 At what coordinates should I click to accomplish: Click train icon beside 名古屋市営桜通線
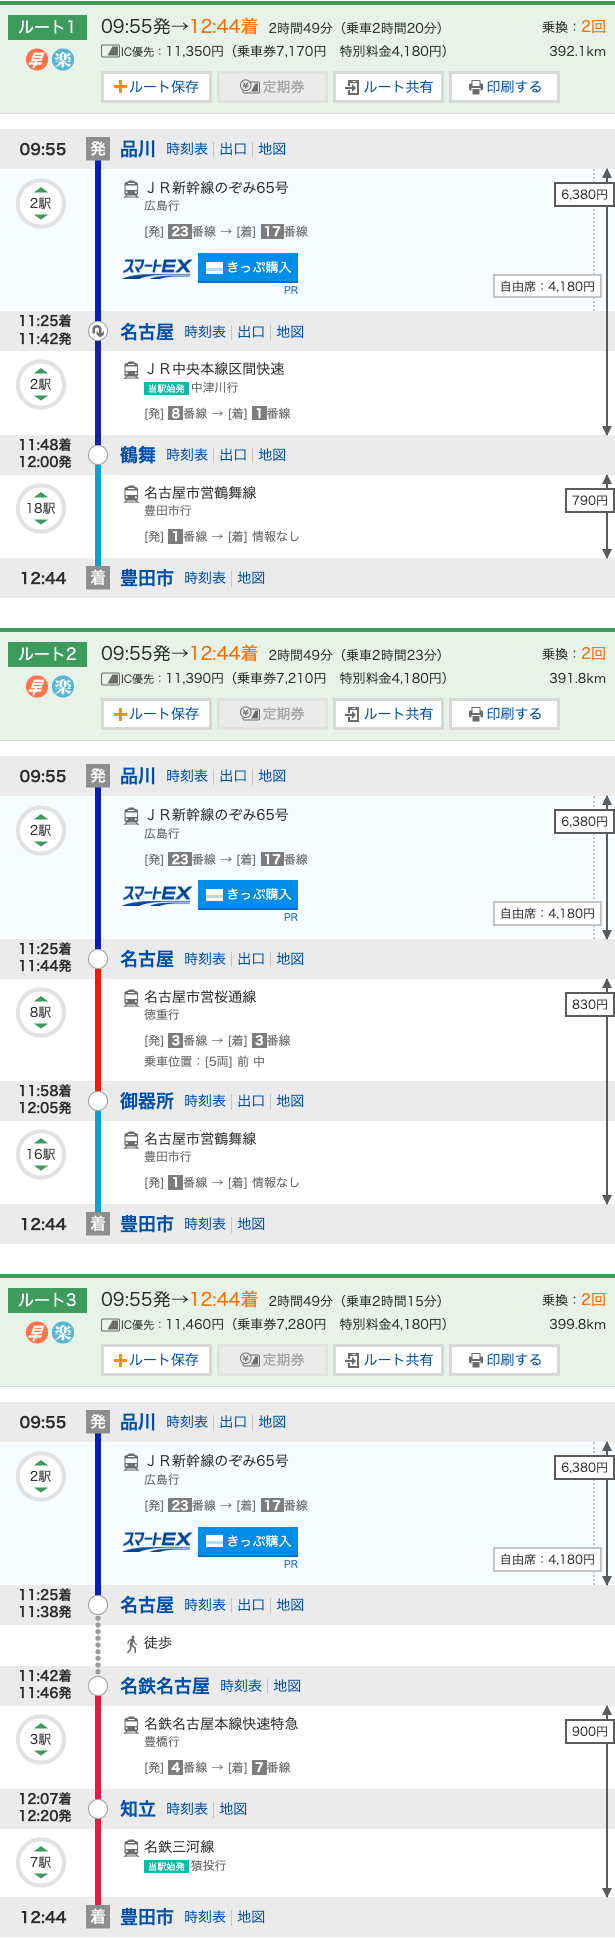pos(131,997)
